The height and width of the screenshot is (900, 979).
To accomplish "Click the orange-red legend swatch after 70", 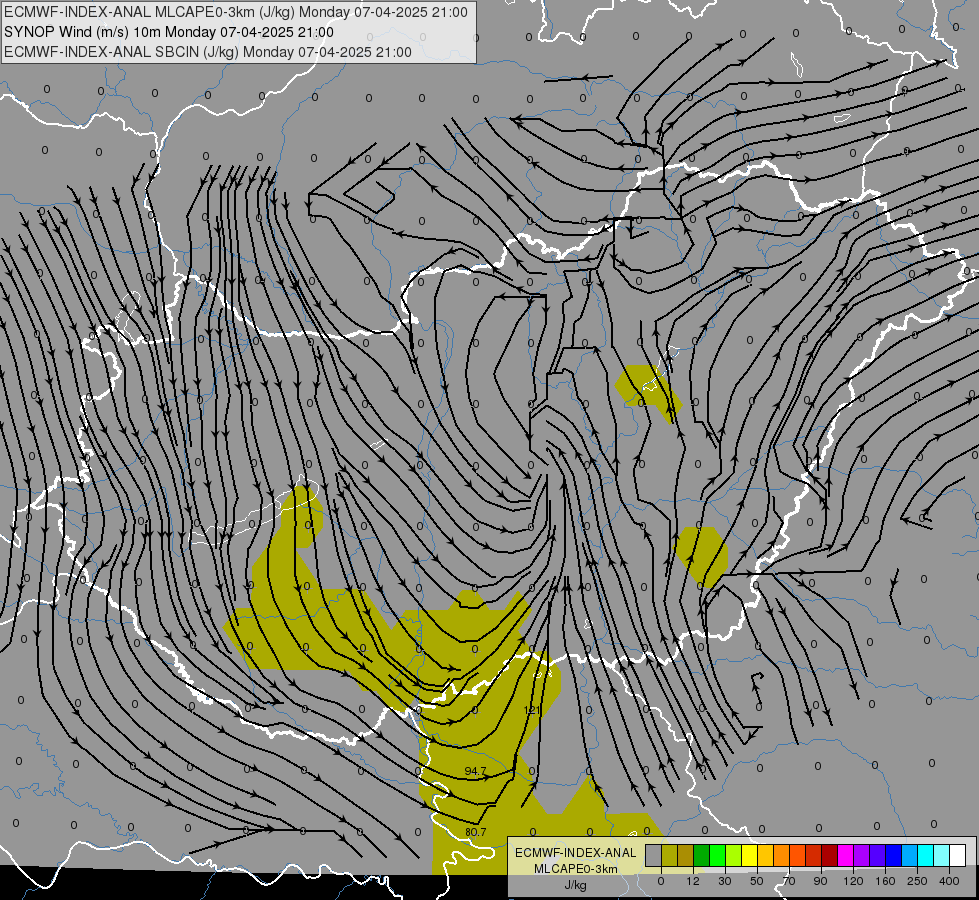I will (x=798, y=855).
